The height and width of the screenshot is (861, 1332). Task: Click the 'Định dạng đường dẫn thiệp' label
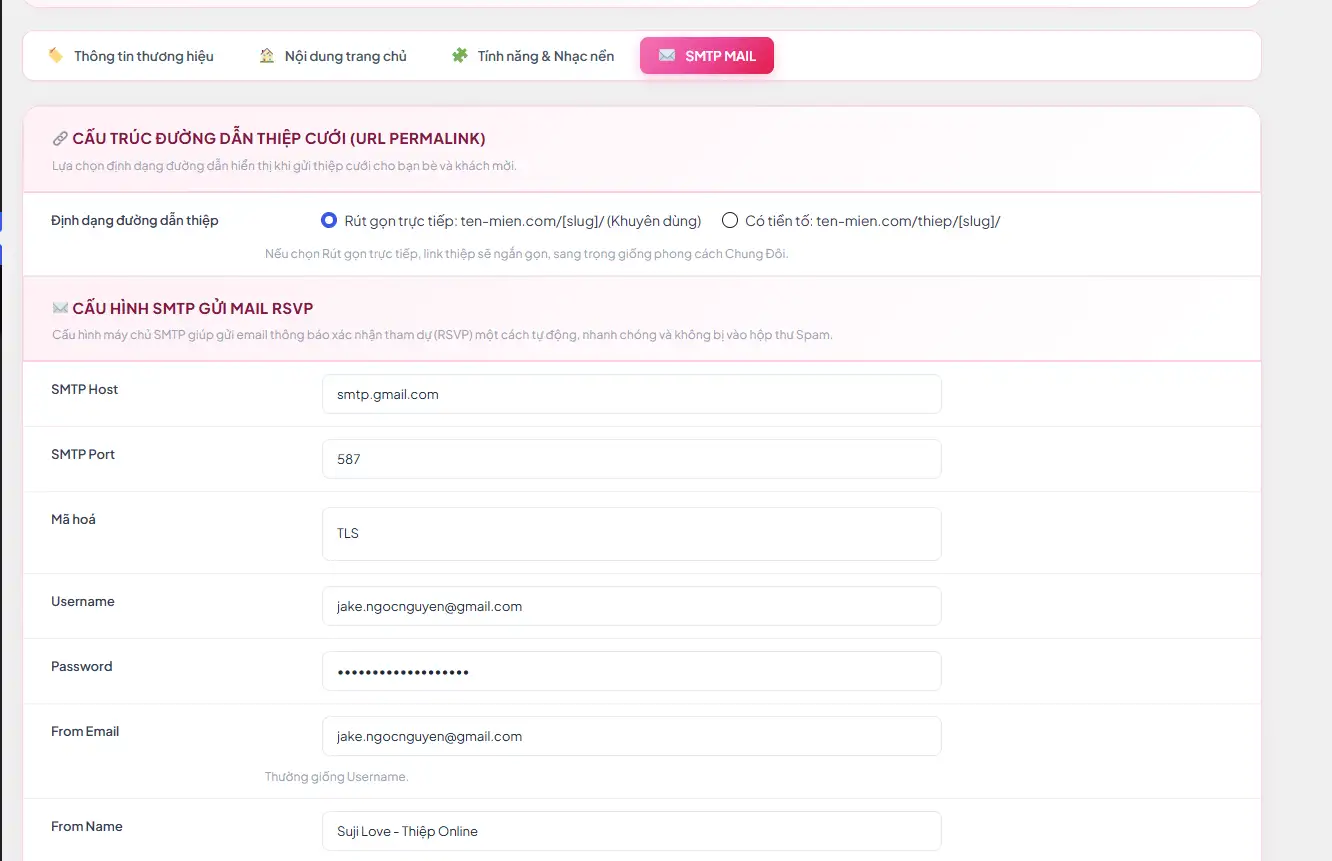(x=135, y=220)
